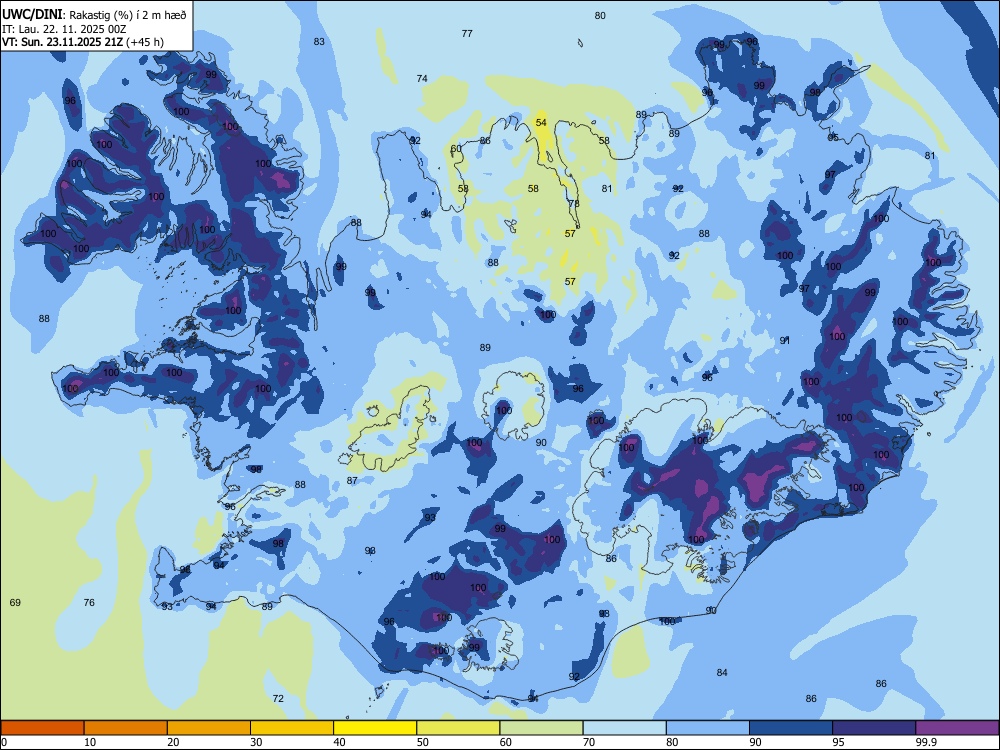Viewport: 1000px width, 750px height.
Task: Click the map humidity value '78'
Action: tap(574, 204)
